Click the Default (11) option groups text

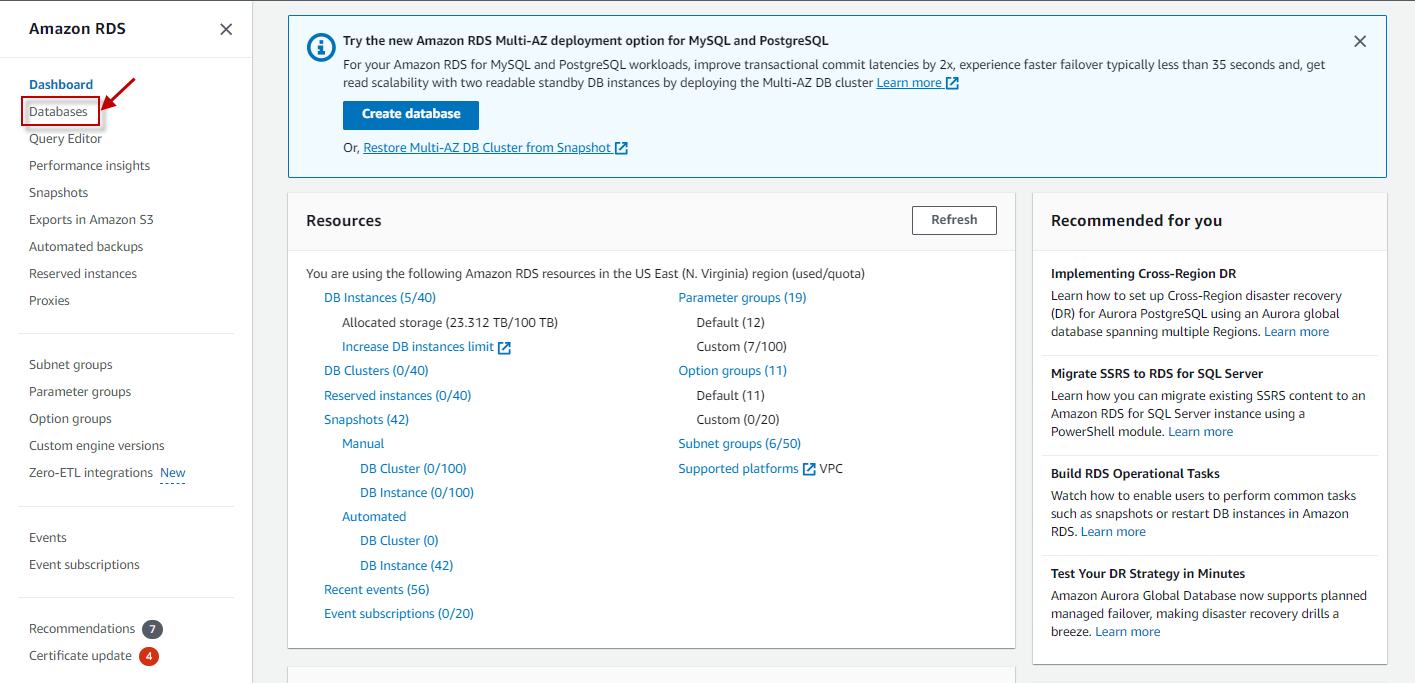[x=731, y=396]
